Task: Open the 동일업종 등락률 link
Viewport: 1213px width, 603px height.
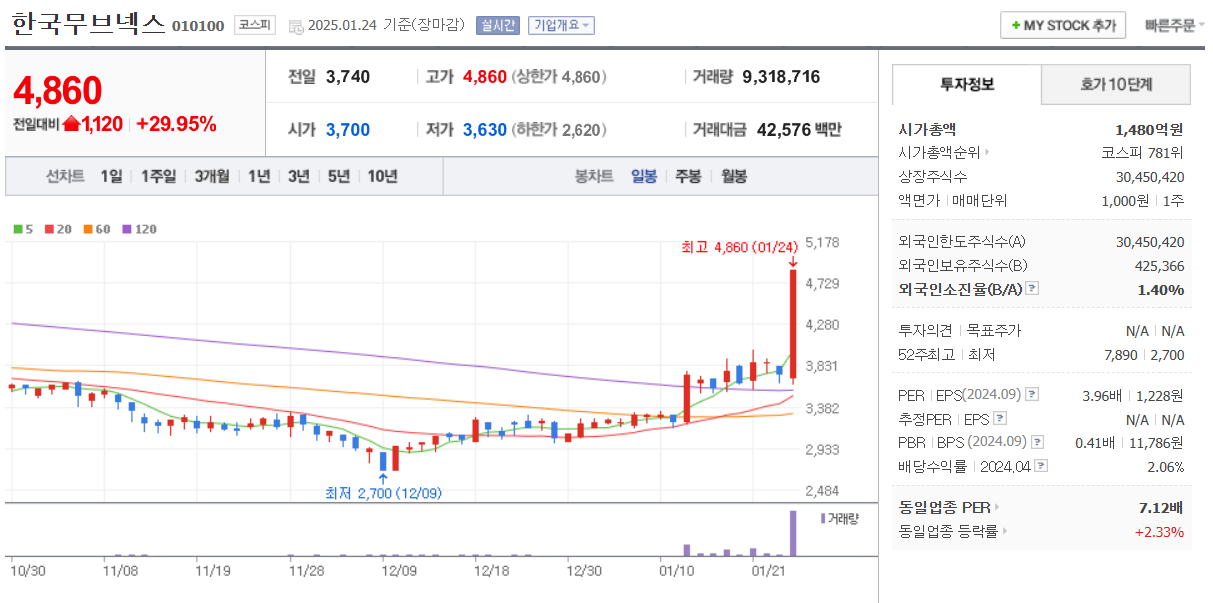Action: point(953,531)
